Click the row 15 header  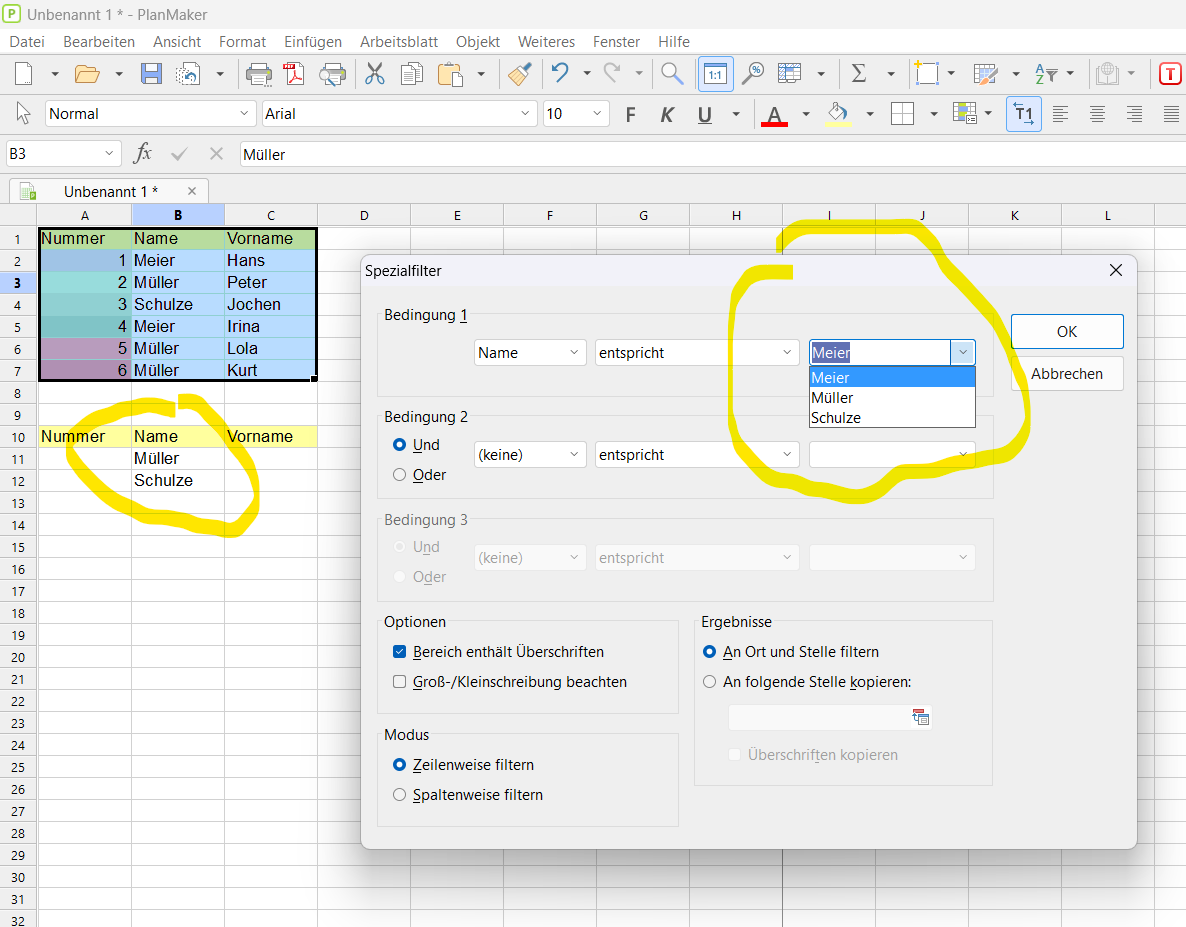coord(18,547)
